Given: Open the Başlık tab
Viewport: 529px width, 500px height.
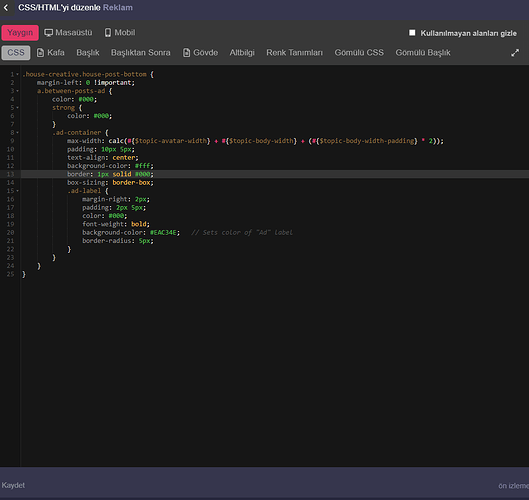Looking at the screenshot, I should pyautogui.click(x=88, y=53).
